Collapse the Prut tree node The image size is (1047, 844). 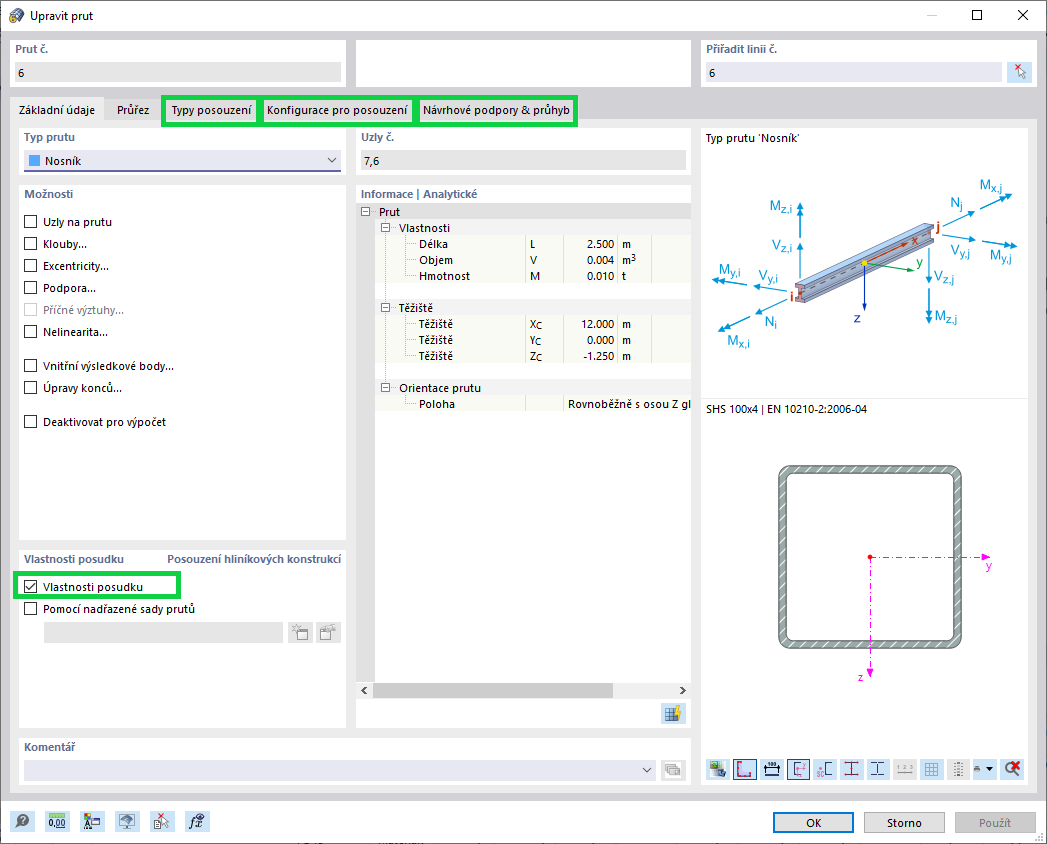[365, 212]
